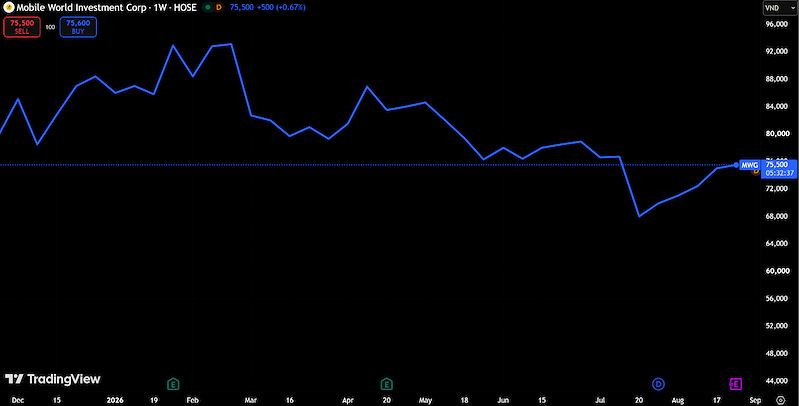Click the 84,000 price axis label
Viewport: 799px width, 406px height.
(776, 106)
